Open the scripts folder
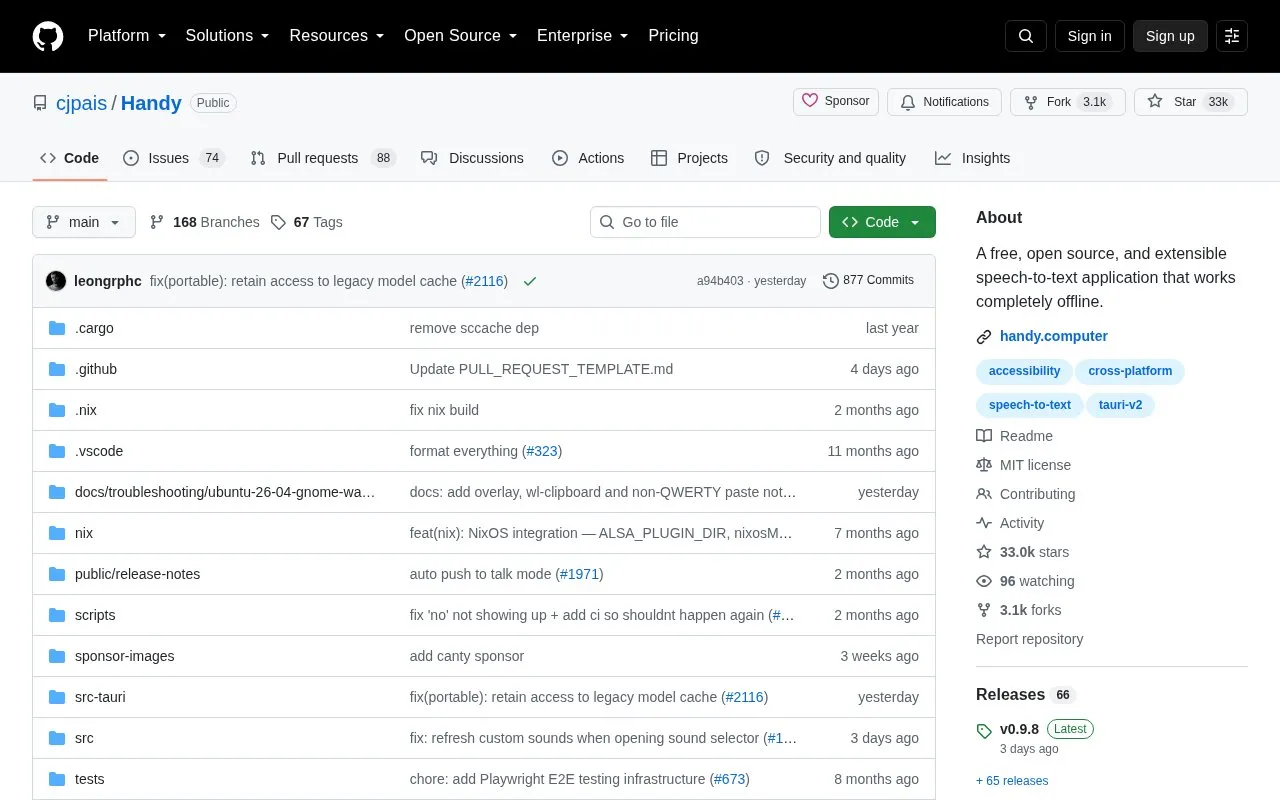This screenshot has width=1280, height=800. point(95,615)
